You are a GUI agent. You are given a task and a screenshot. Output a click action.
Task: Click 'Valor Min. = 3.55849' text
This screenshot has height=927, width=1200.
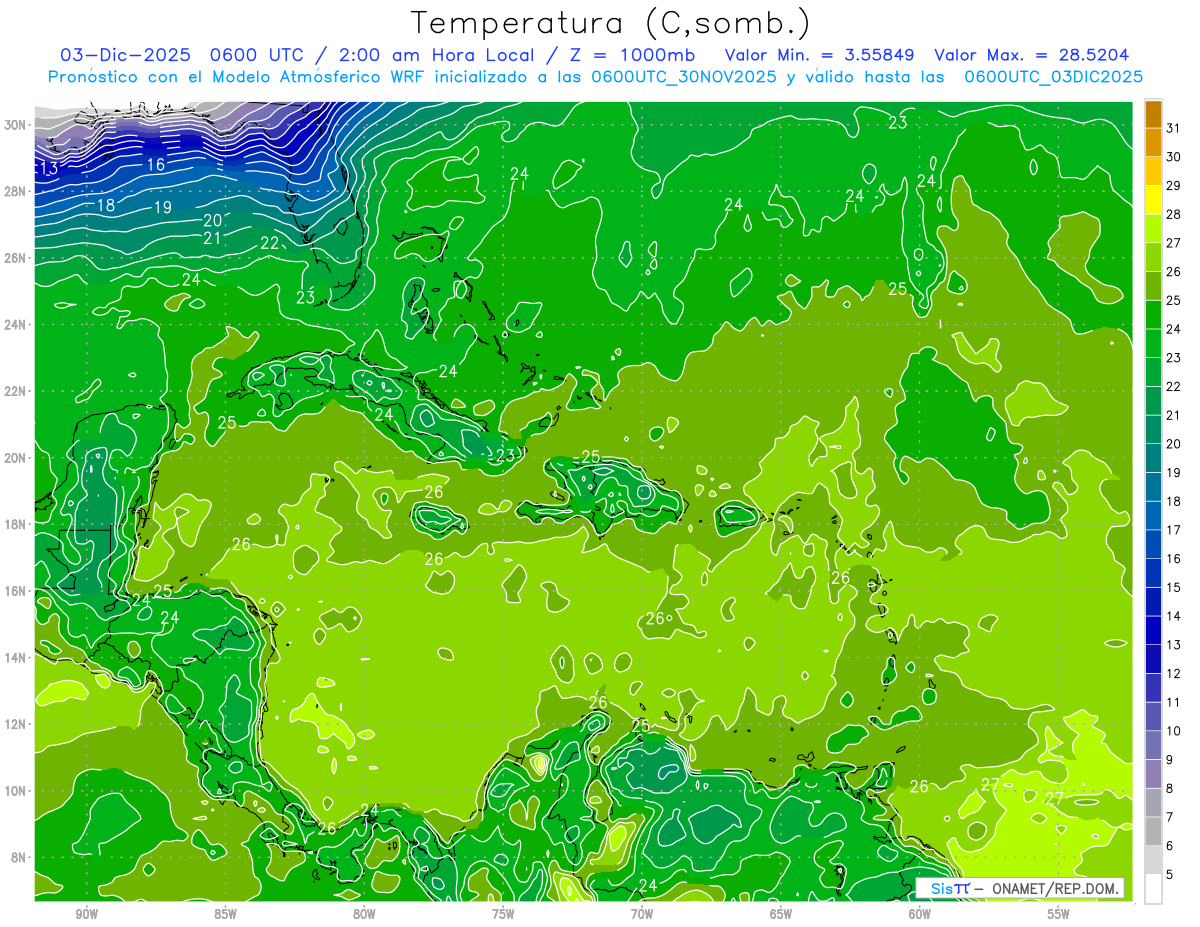point(821,55)
